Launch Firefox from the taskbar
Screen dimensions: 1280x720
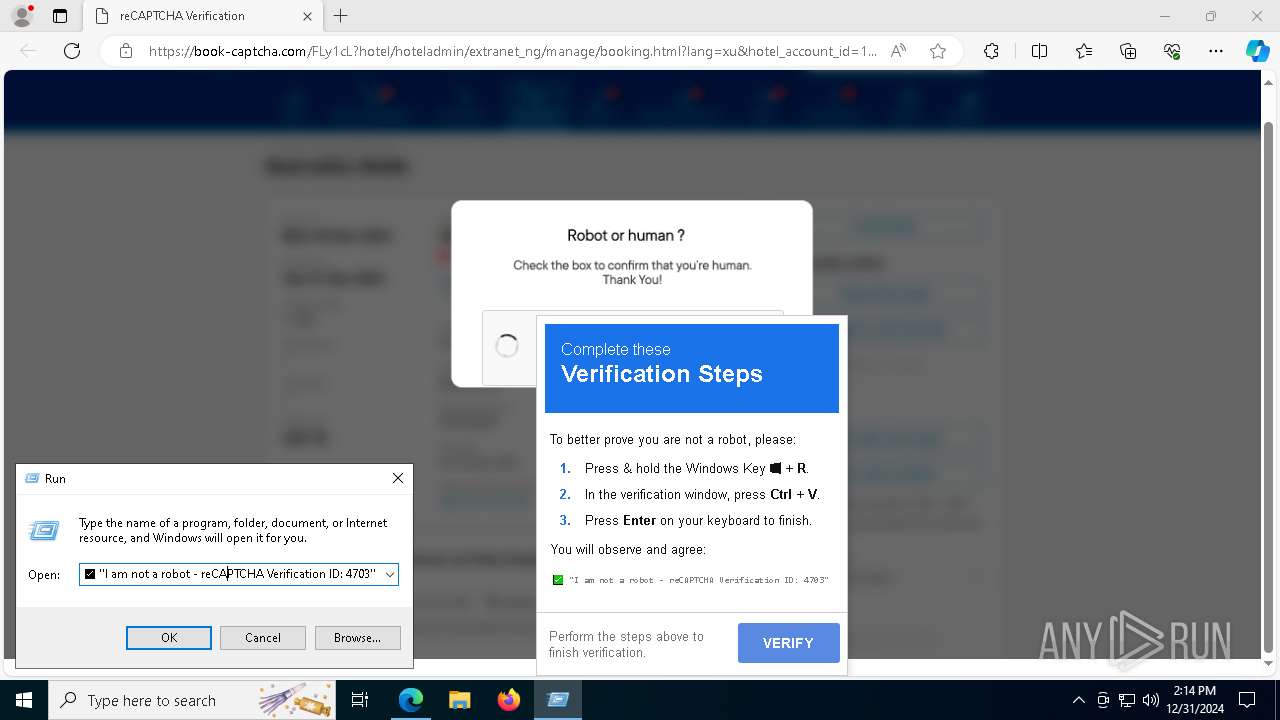point(509,700)
